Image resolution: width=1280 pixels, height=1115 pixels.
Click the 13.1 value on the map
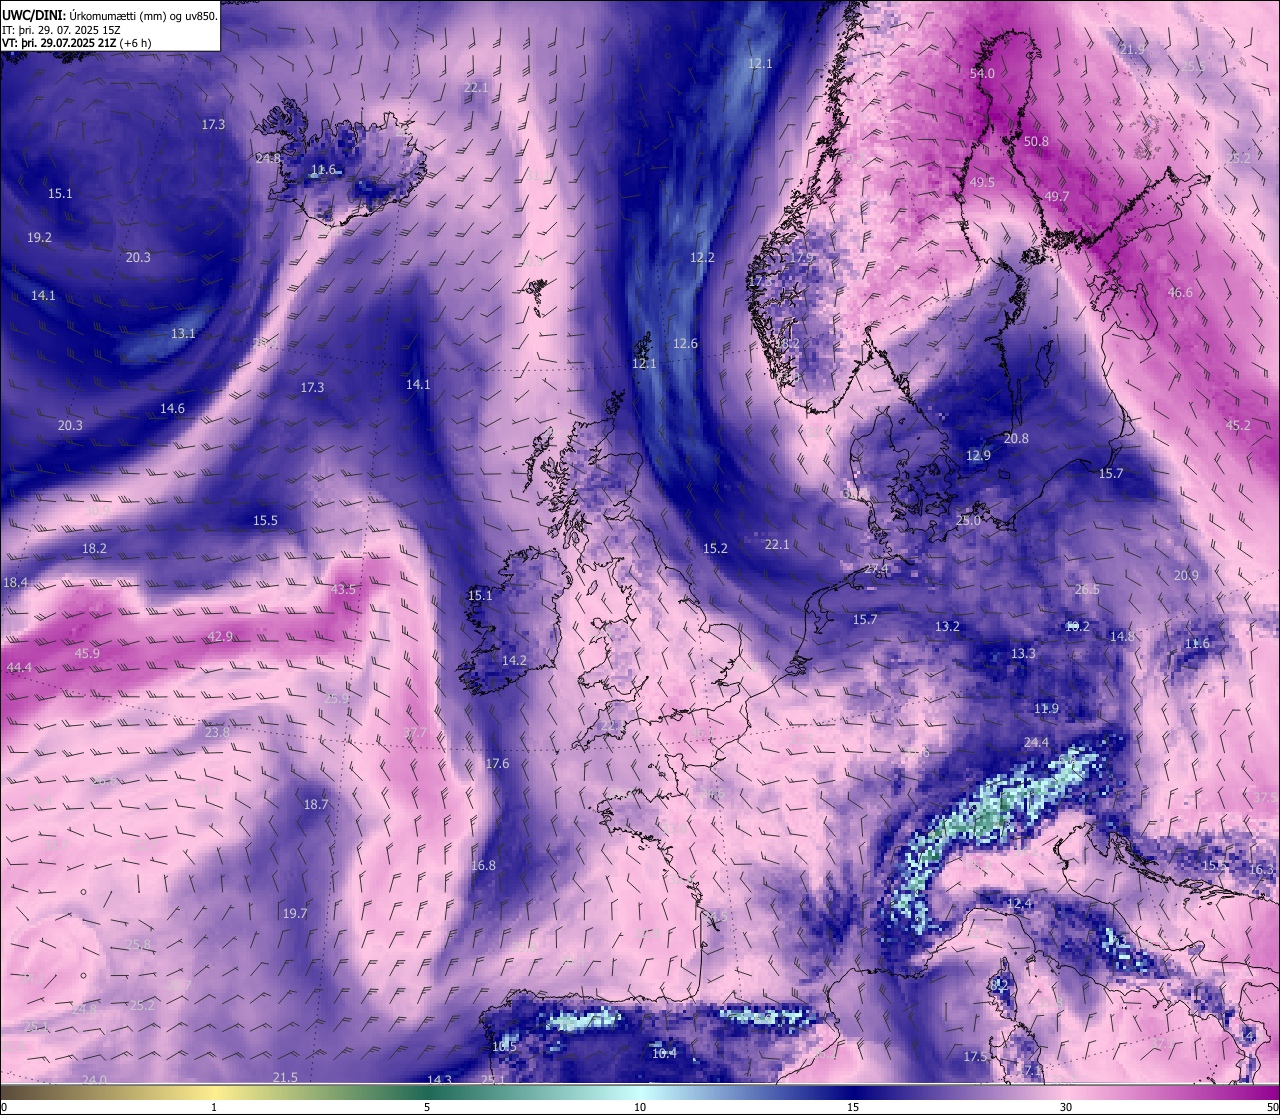(183, 334)
